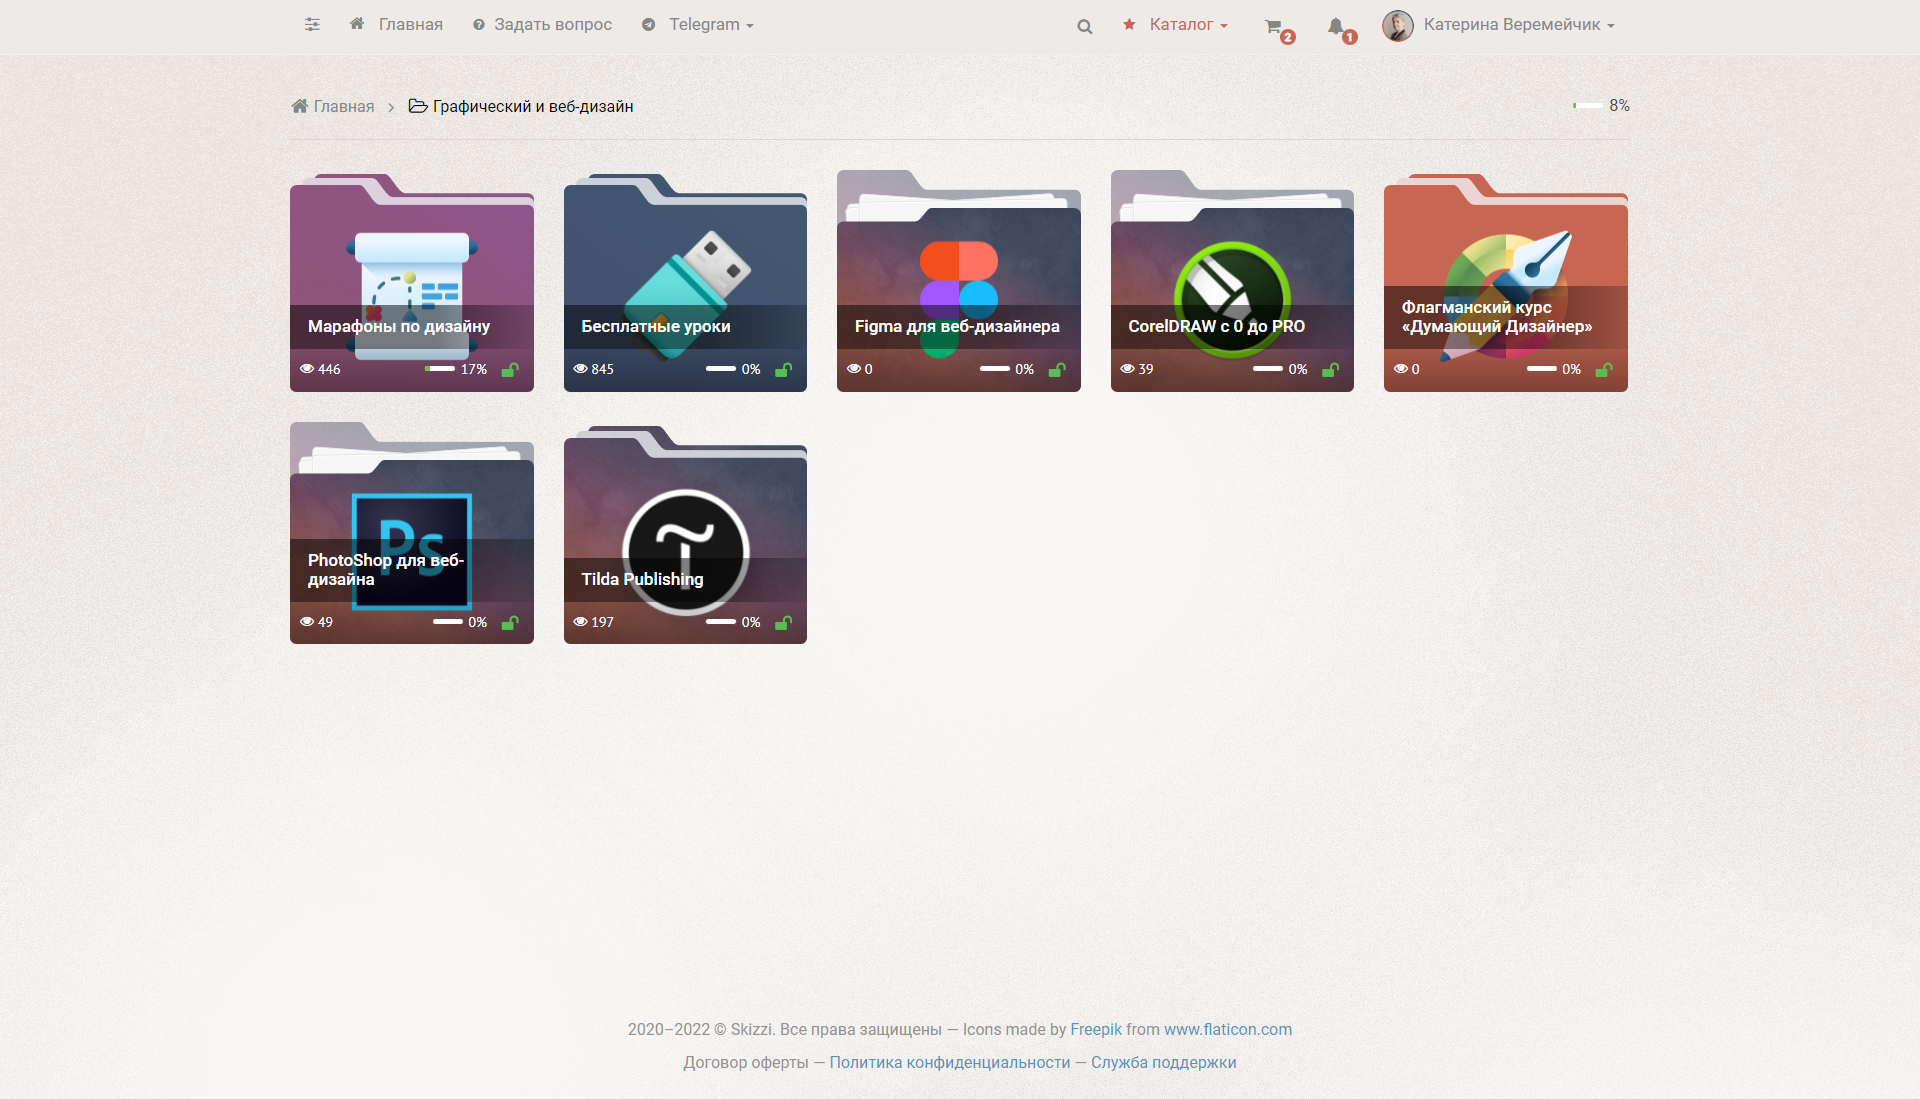Click the 17% progress bar on Марафоны
The height and width of the screenshot is (1099, 1920).
click(x=440, y=369)
